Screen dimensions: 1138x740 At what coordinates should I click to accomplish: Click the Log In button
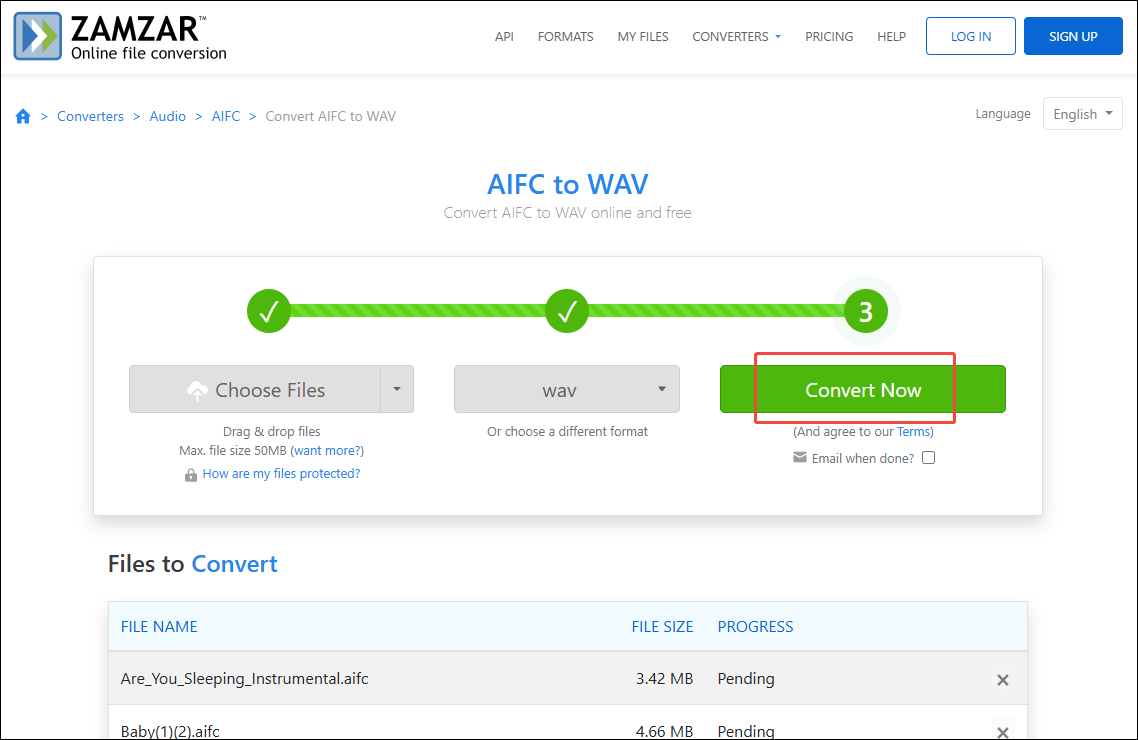970,36
